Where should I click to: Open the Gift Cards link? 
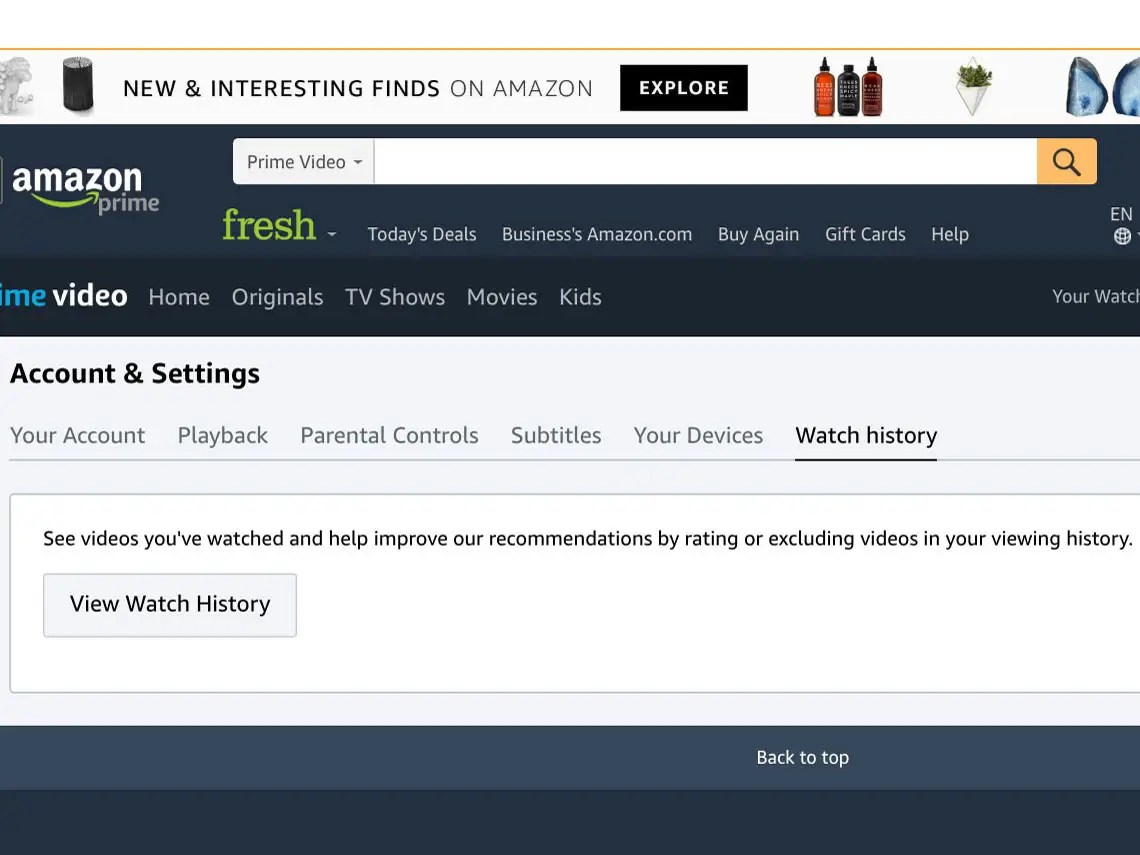[865, 234]
